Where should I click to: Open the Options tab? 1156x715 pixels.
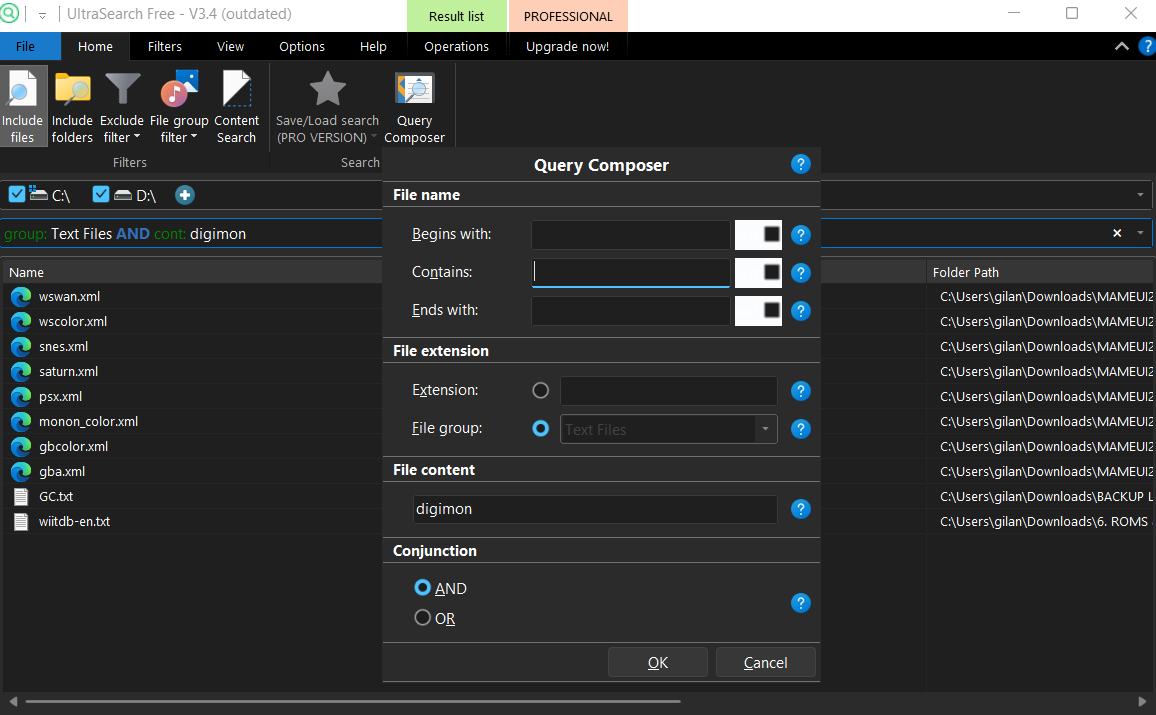coord(302,46)
